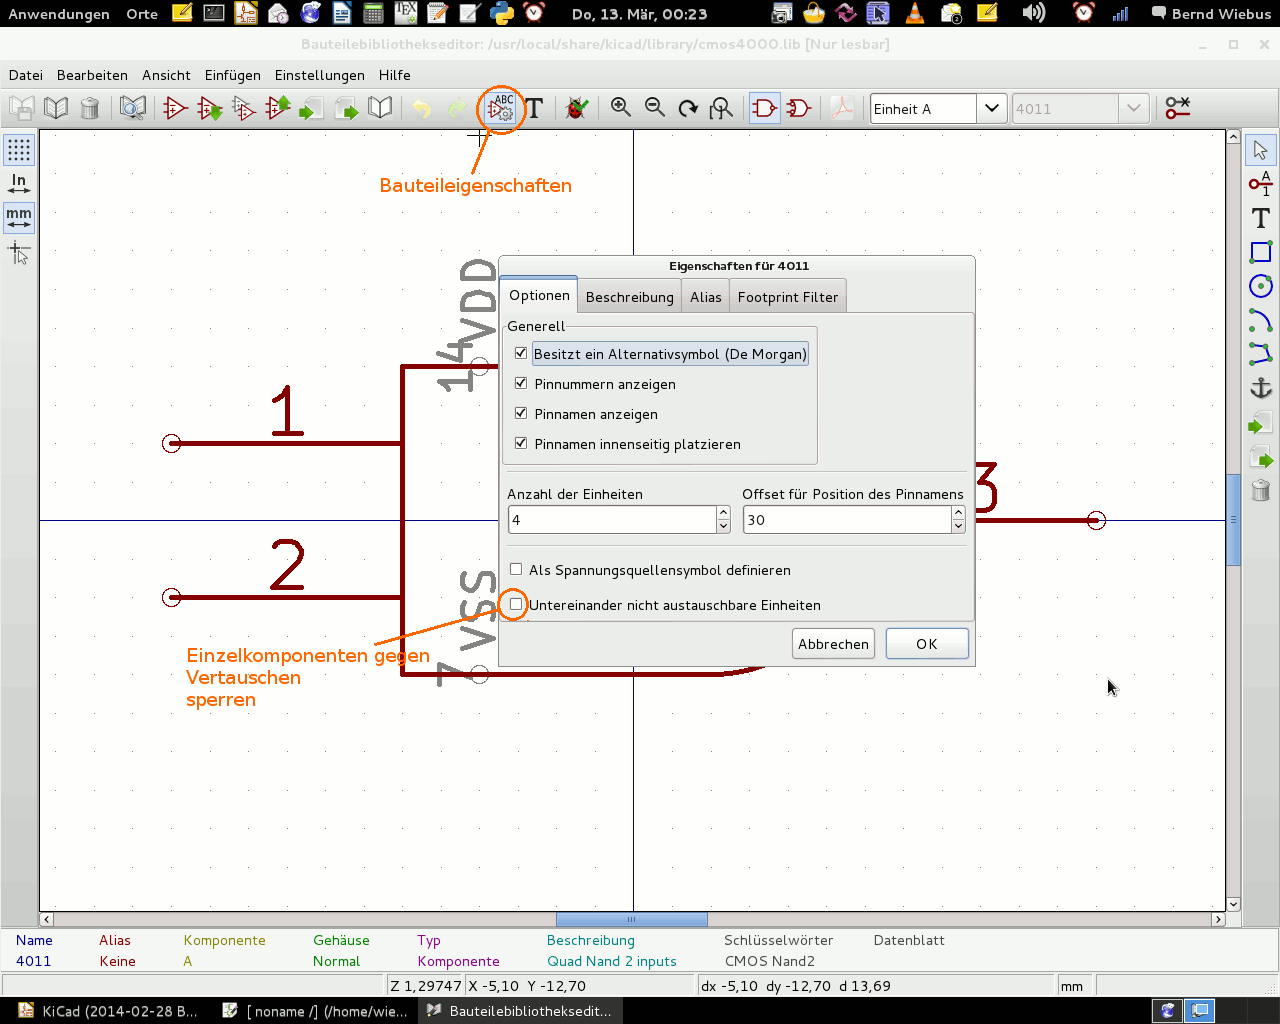Click the Abbrechen button

pyautogui.click(x=834, y=644)
